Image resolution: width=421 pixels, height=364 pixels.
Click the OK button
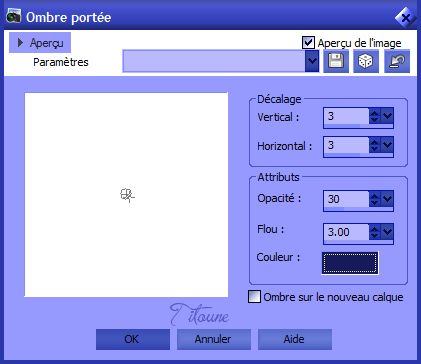tap(133, 339)
